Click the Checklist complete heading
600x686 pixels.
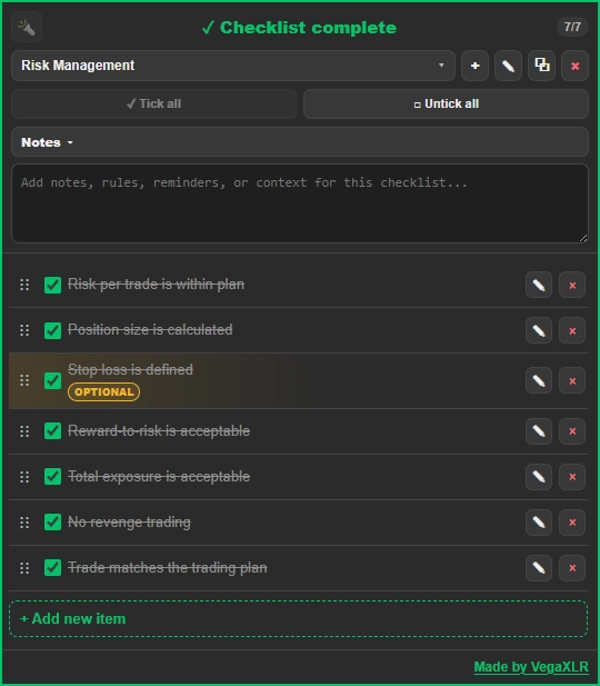click(x=299, y=28)
